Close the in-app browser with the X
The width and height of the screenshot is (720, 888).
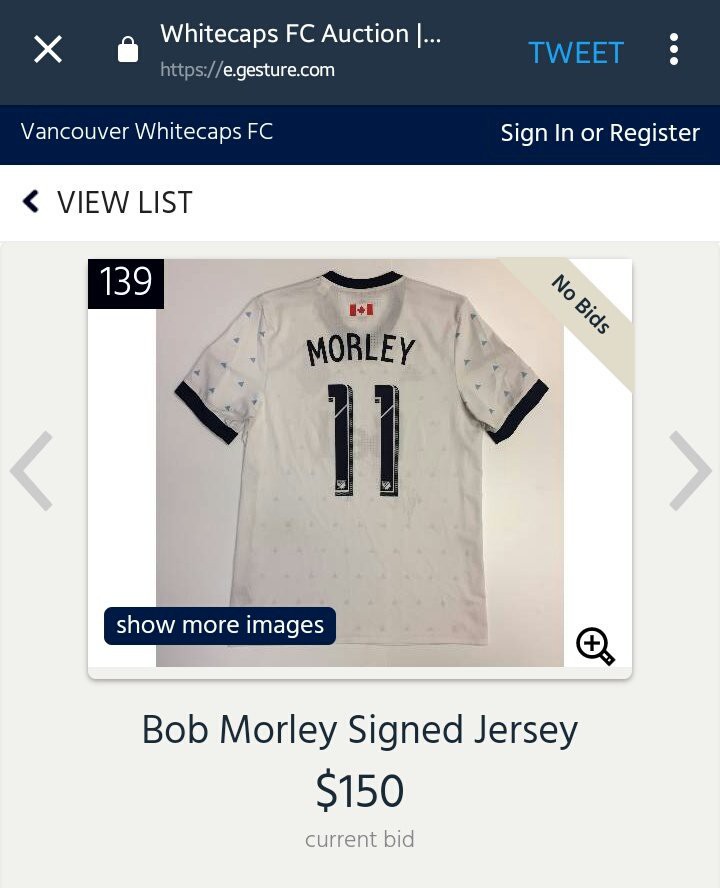pyautogui.click(x=48, y=49)
